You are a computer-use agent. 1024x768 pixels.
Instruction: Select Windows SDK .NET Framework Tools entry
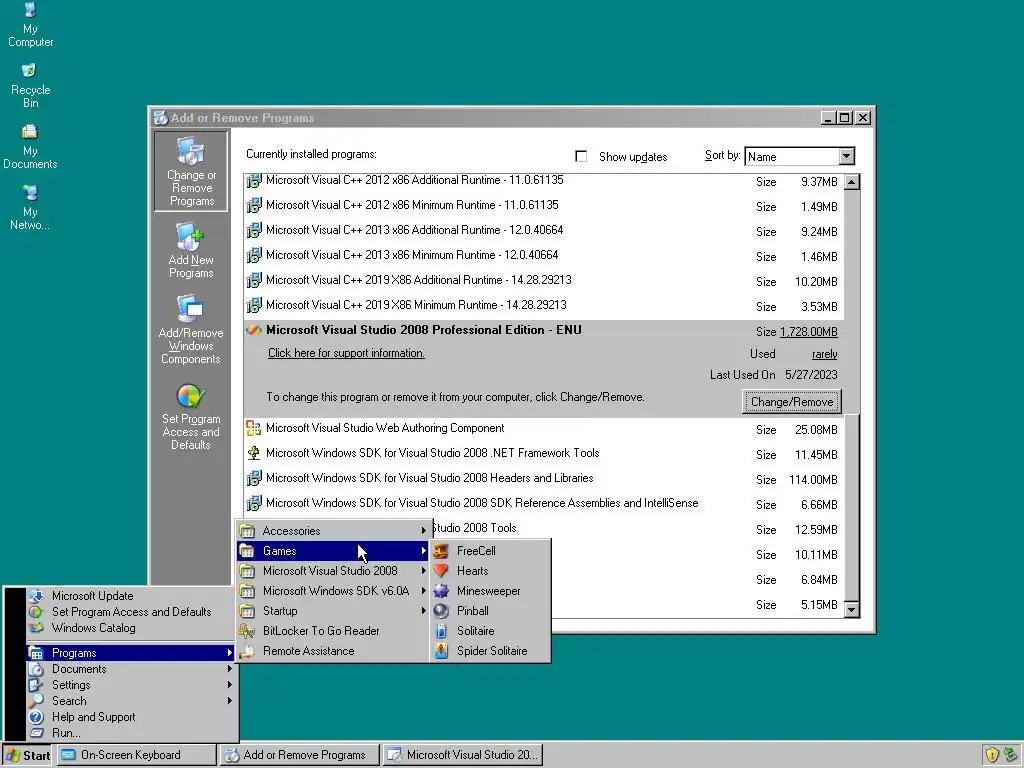click(543, 454)
